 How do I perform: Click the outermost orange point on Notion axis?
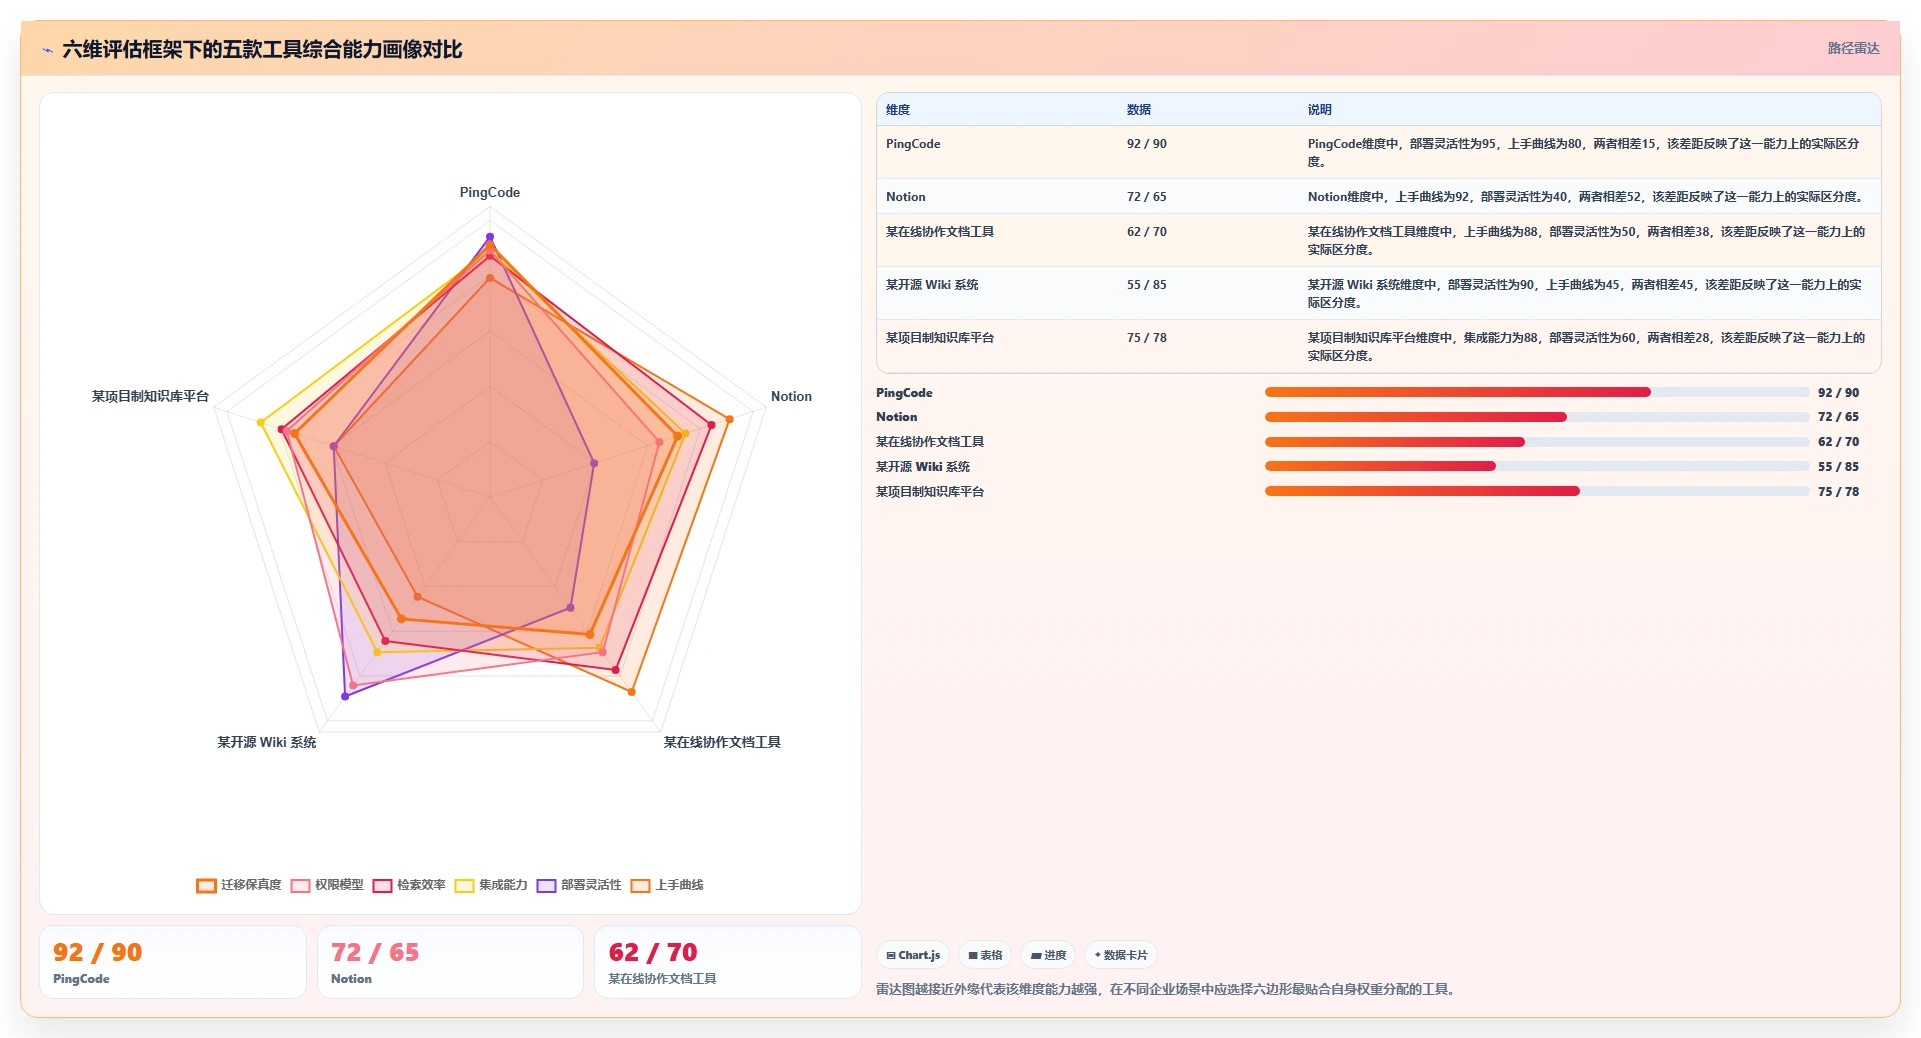coord(729,419)
